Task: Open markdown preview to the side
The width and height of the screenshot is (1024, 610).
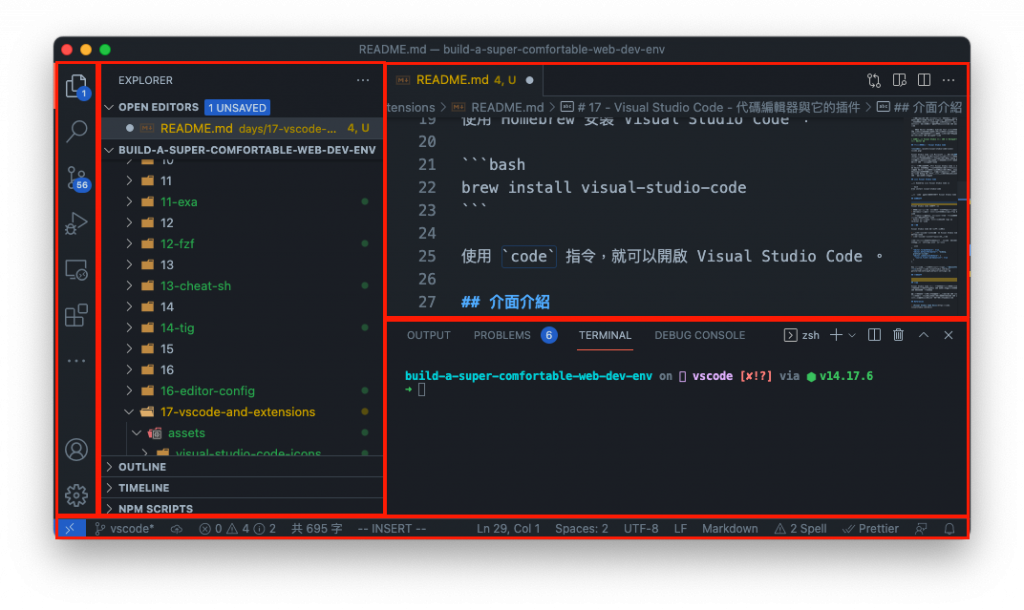Action: tap(899, 80)
